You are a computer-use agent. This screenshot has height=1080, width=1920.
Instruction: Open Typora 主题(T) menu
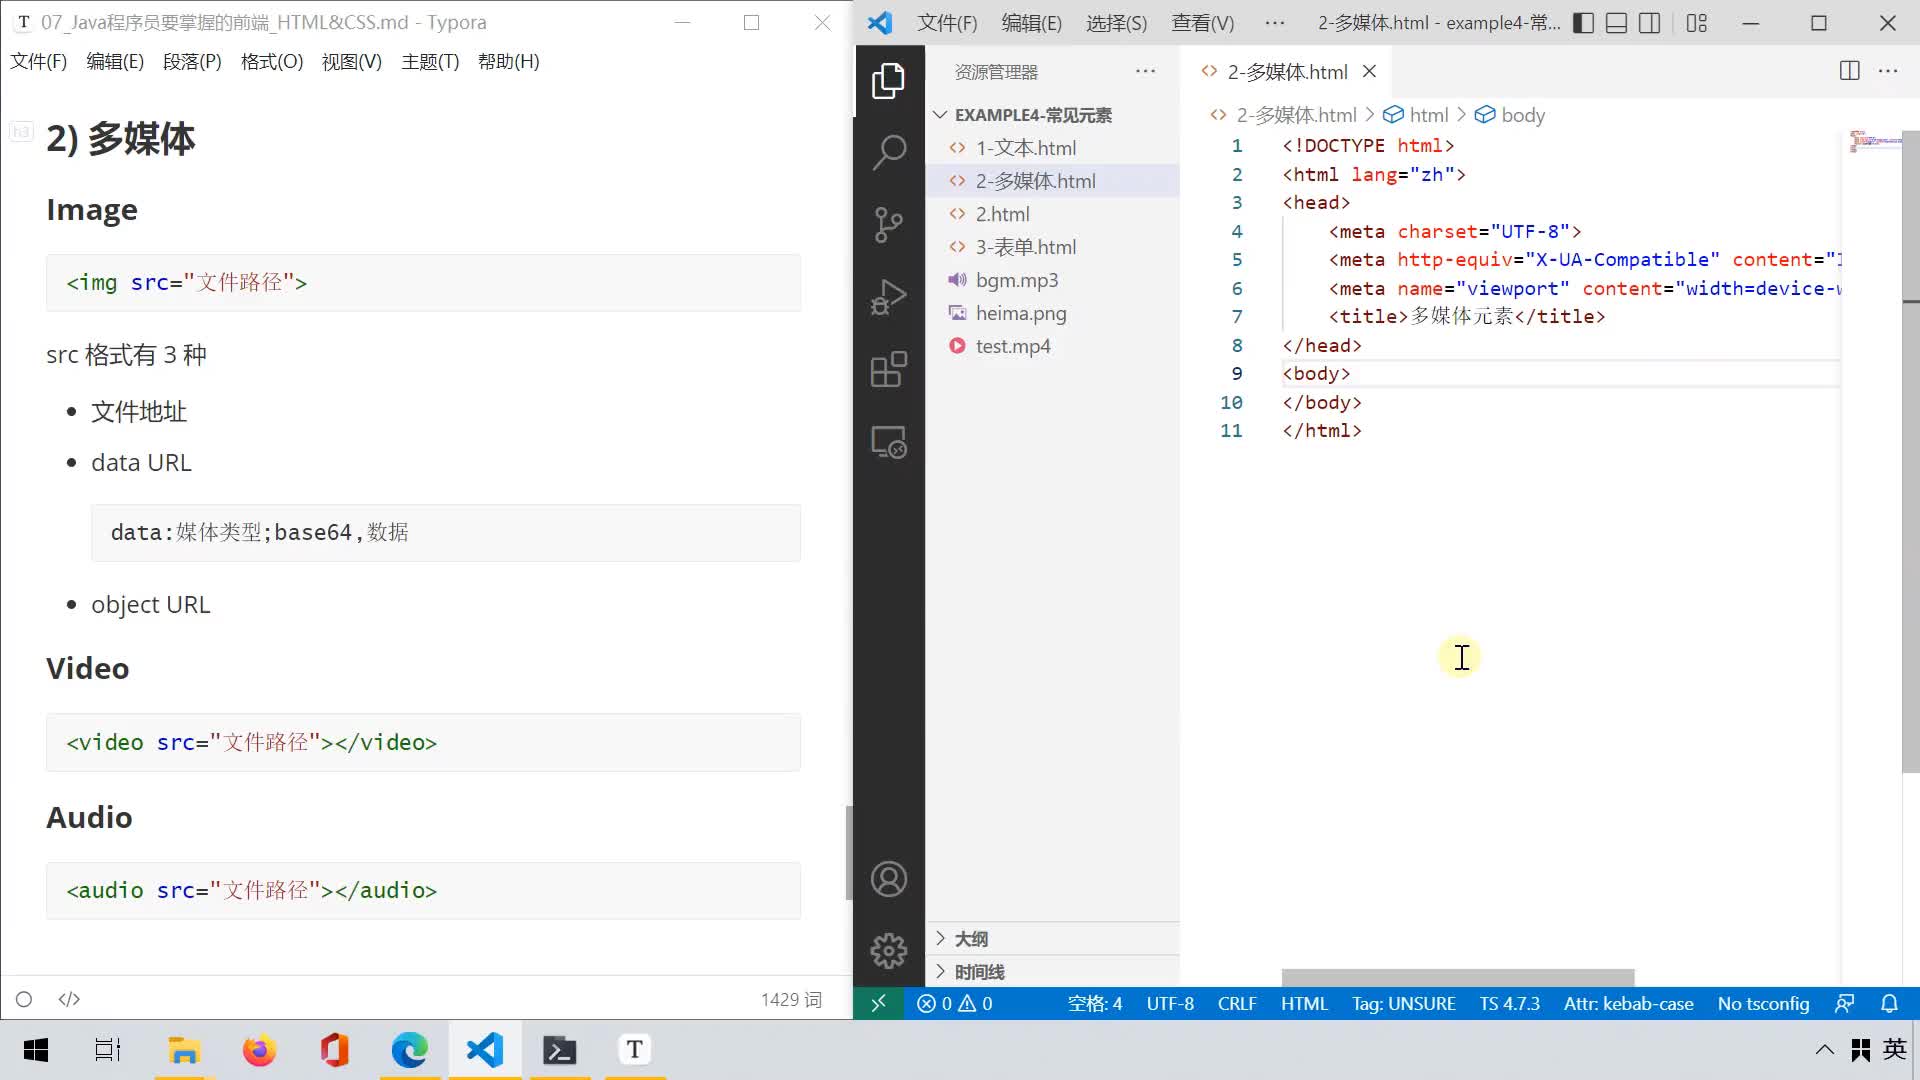coord(430,62)
